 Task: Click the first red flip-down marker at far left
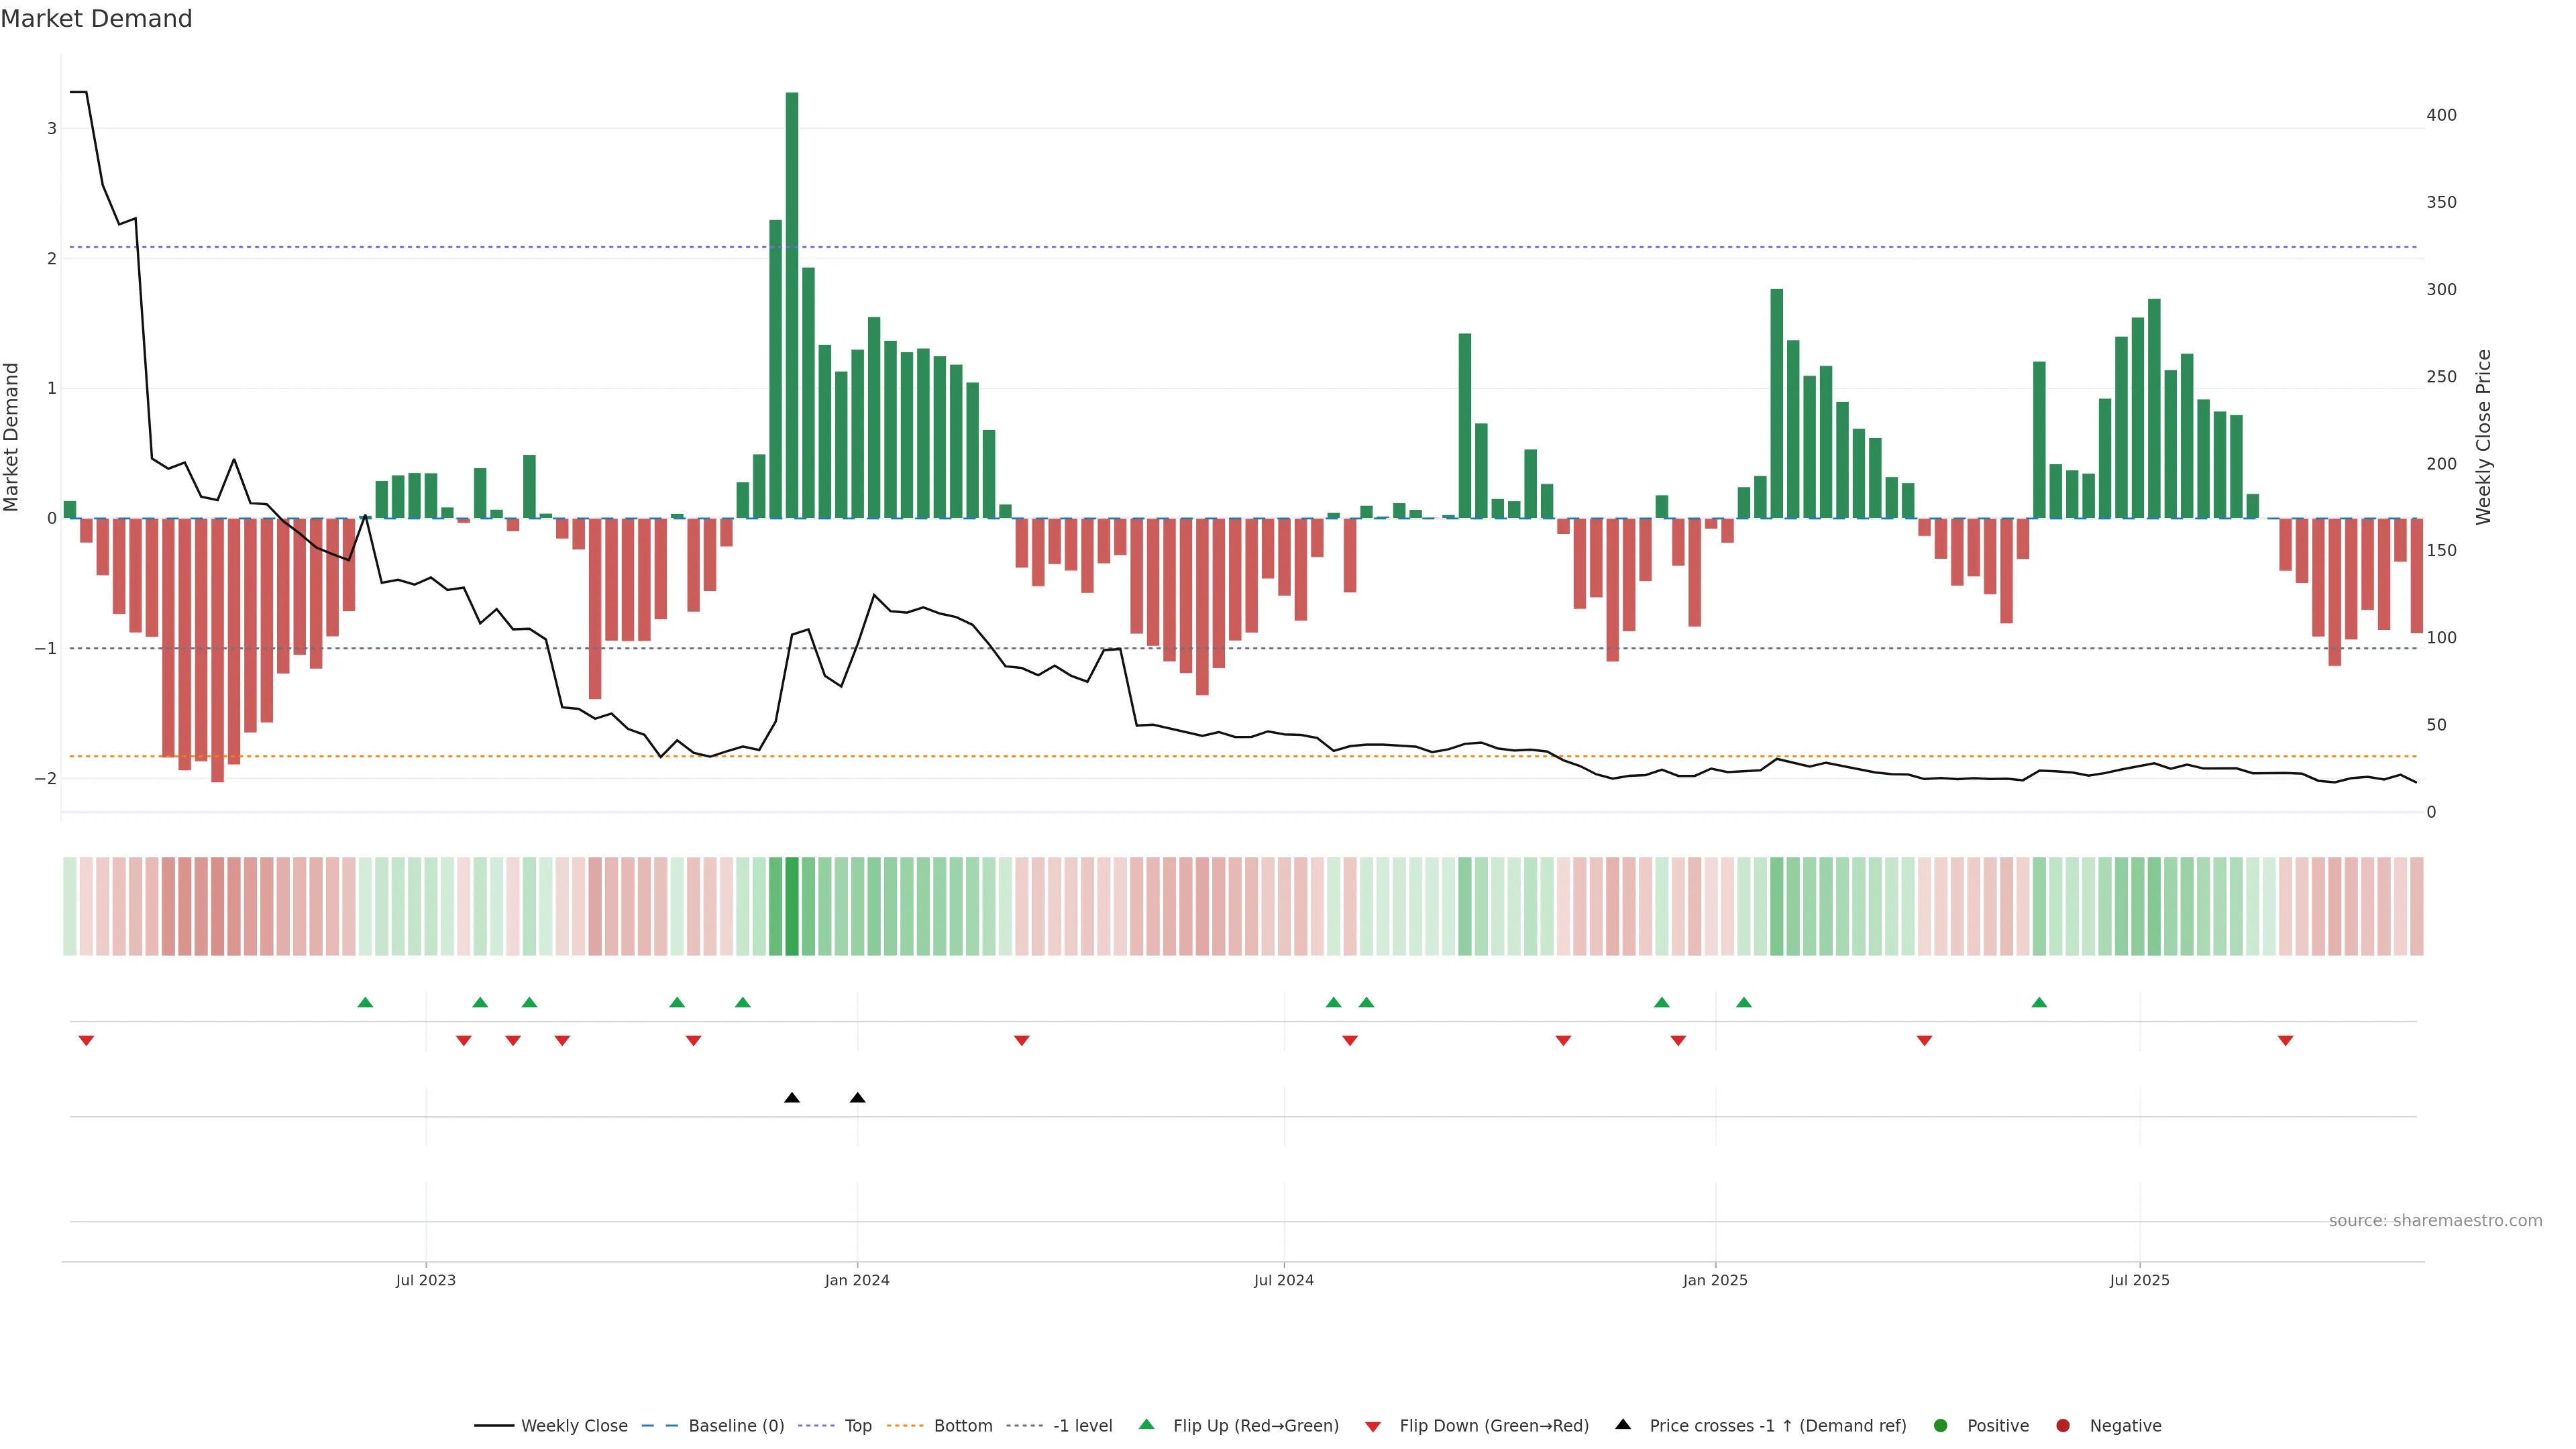[x=86, y=1041]
